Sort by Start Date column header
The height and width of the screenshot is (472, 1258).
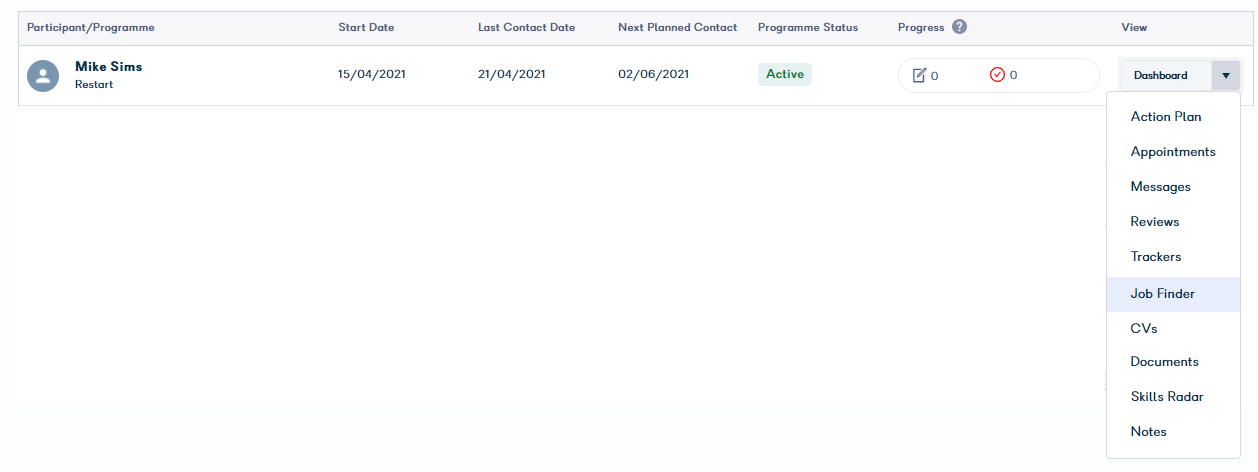(366, 27)
